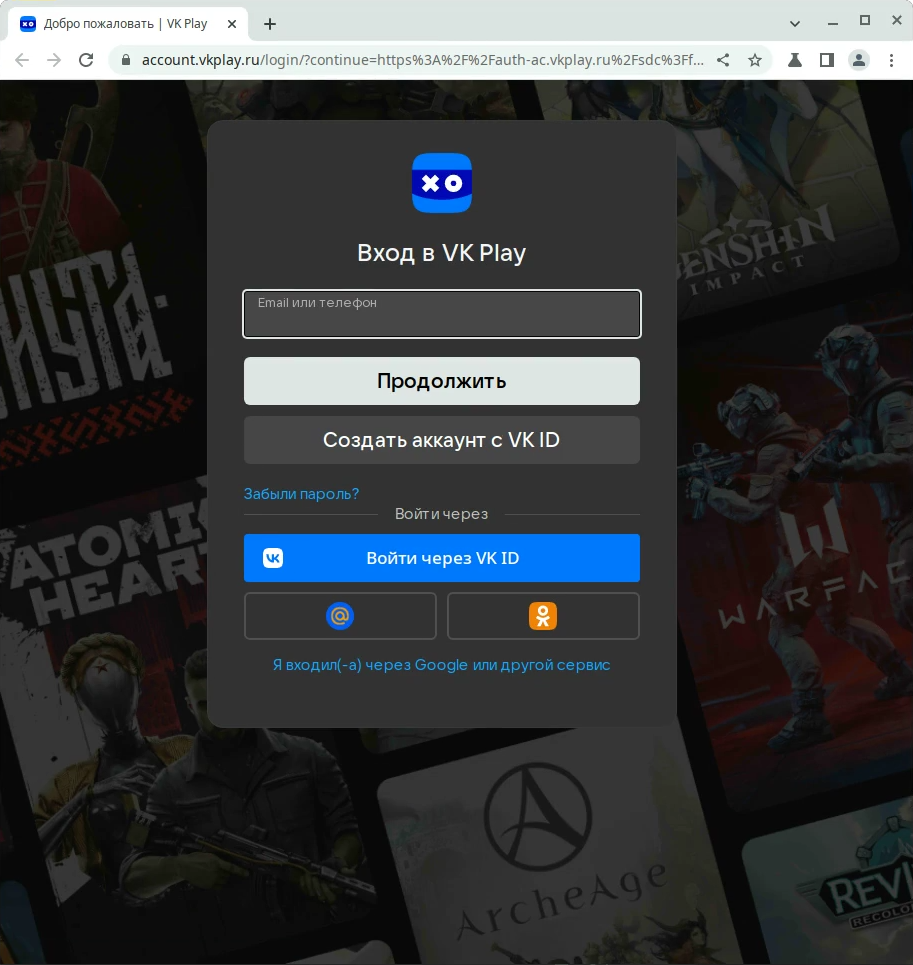This screenshot has width=913, height=965.
Task: Click the VK logo inside the blue button
Action: [x=273, y=558]
